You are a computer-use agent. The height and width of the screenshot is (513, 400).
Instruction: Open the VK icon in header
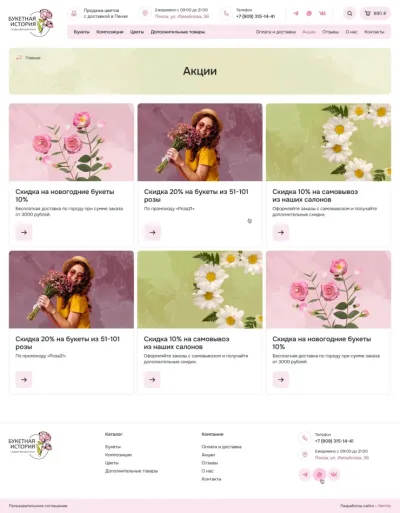(322, 14)
